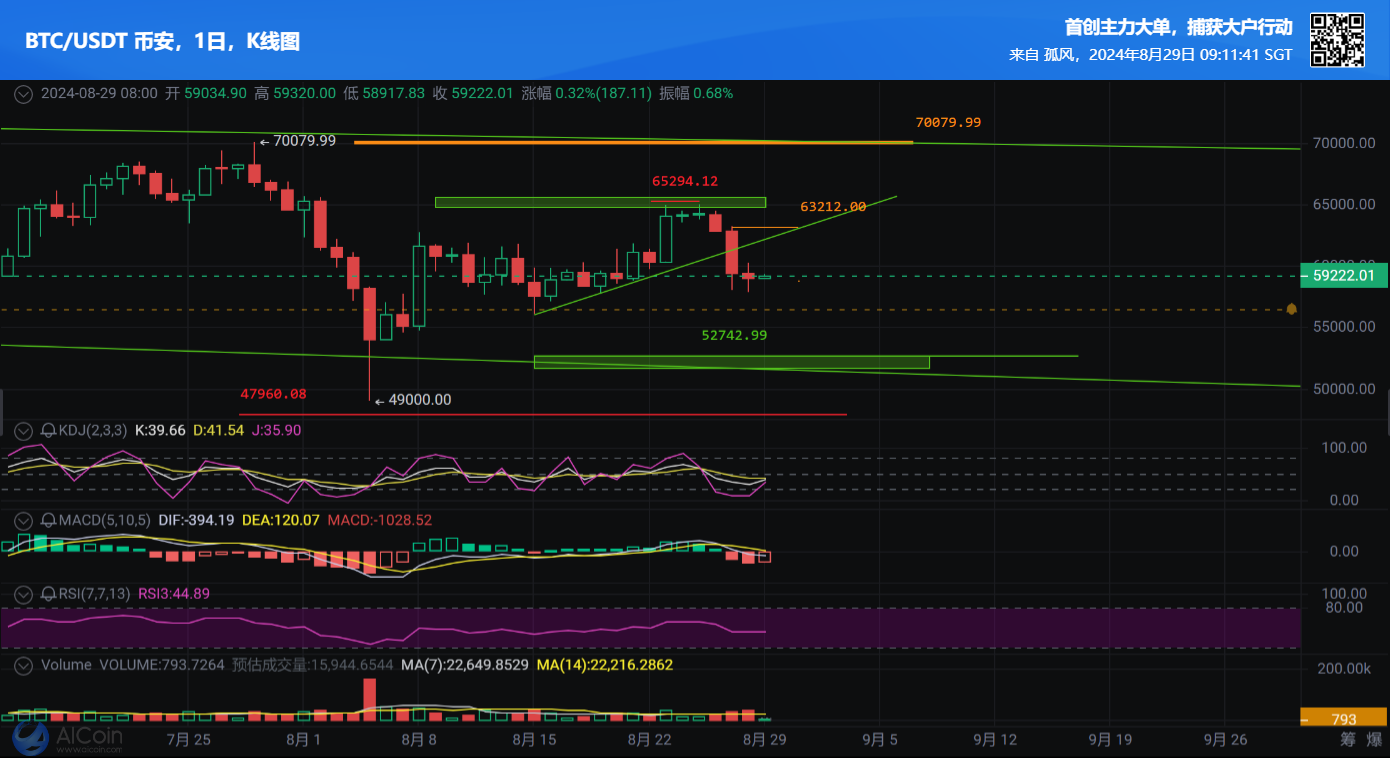The image size is (1390, 758).
Task: Click the 筹 chip distribution button
Action: click(1348, 740)
